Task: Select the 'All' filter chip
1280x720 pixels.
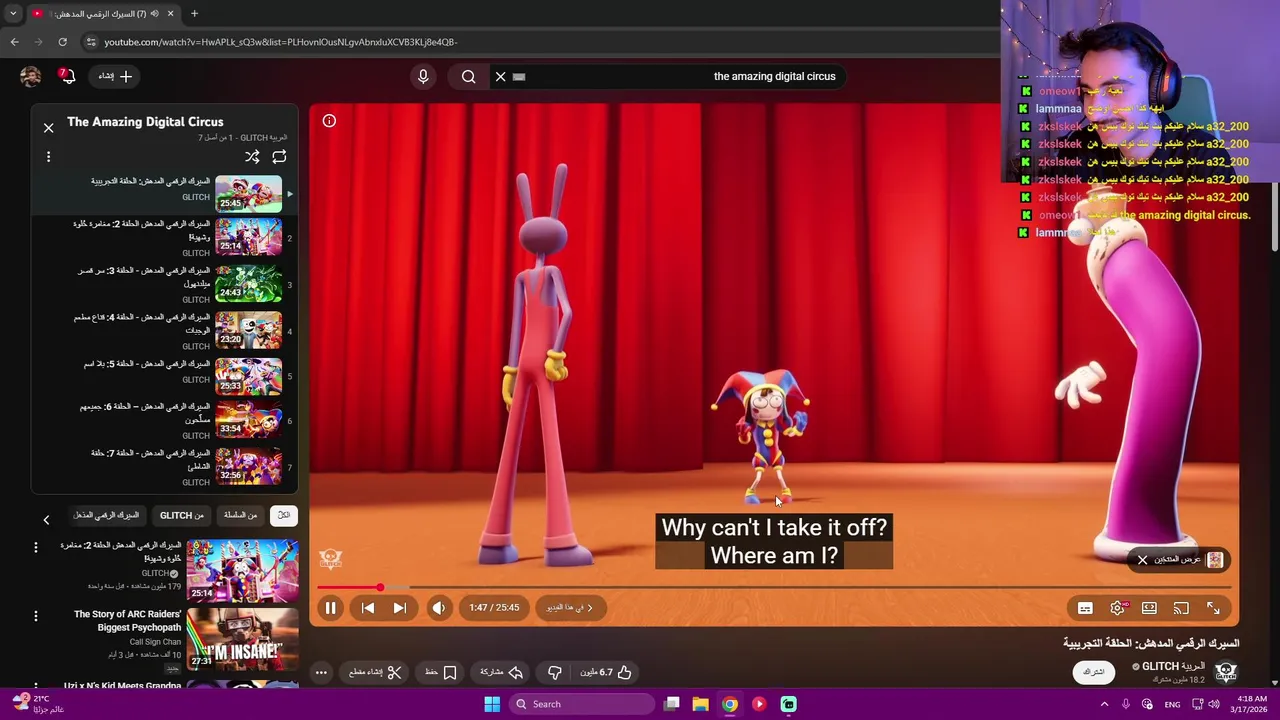Action: [x=284, y=515]
